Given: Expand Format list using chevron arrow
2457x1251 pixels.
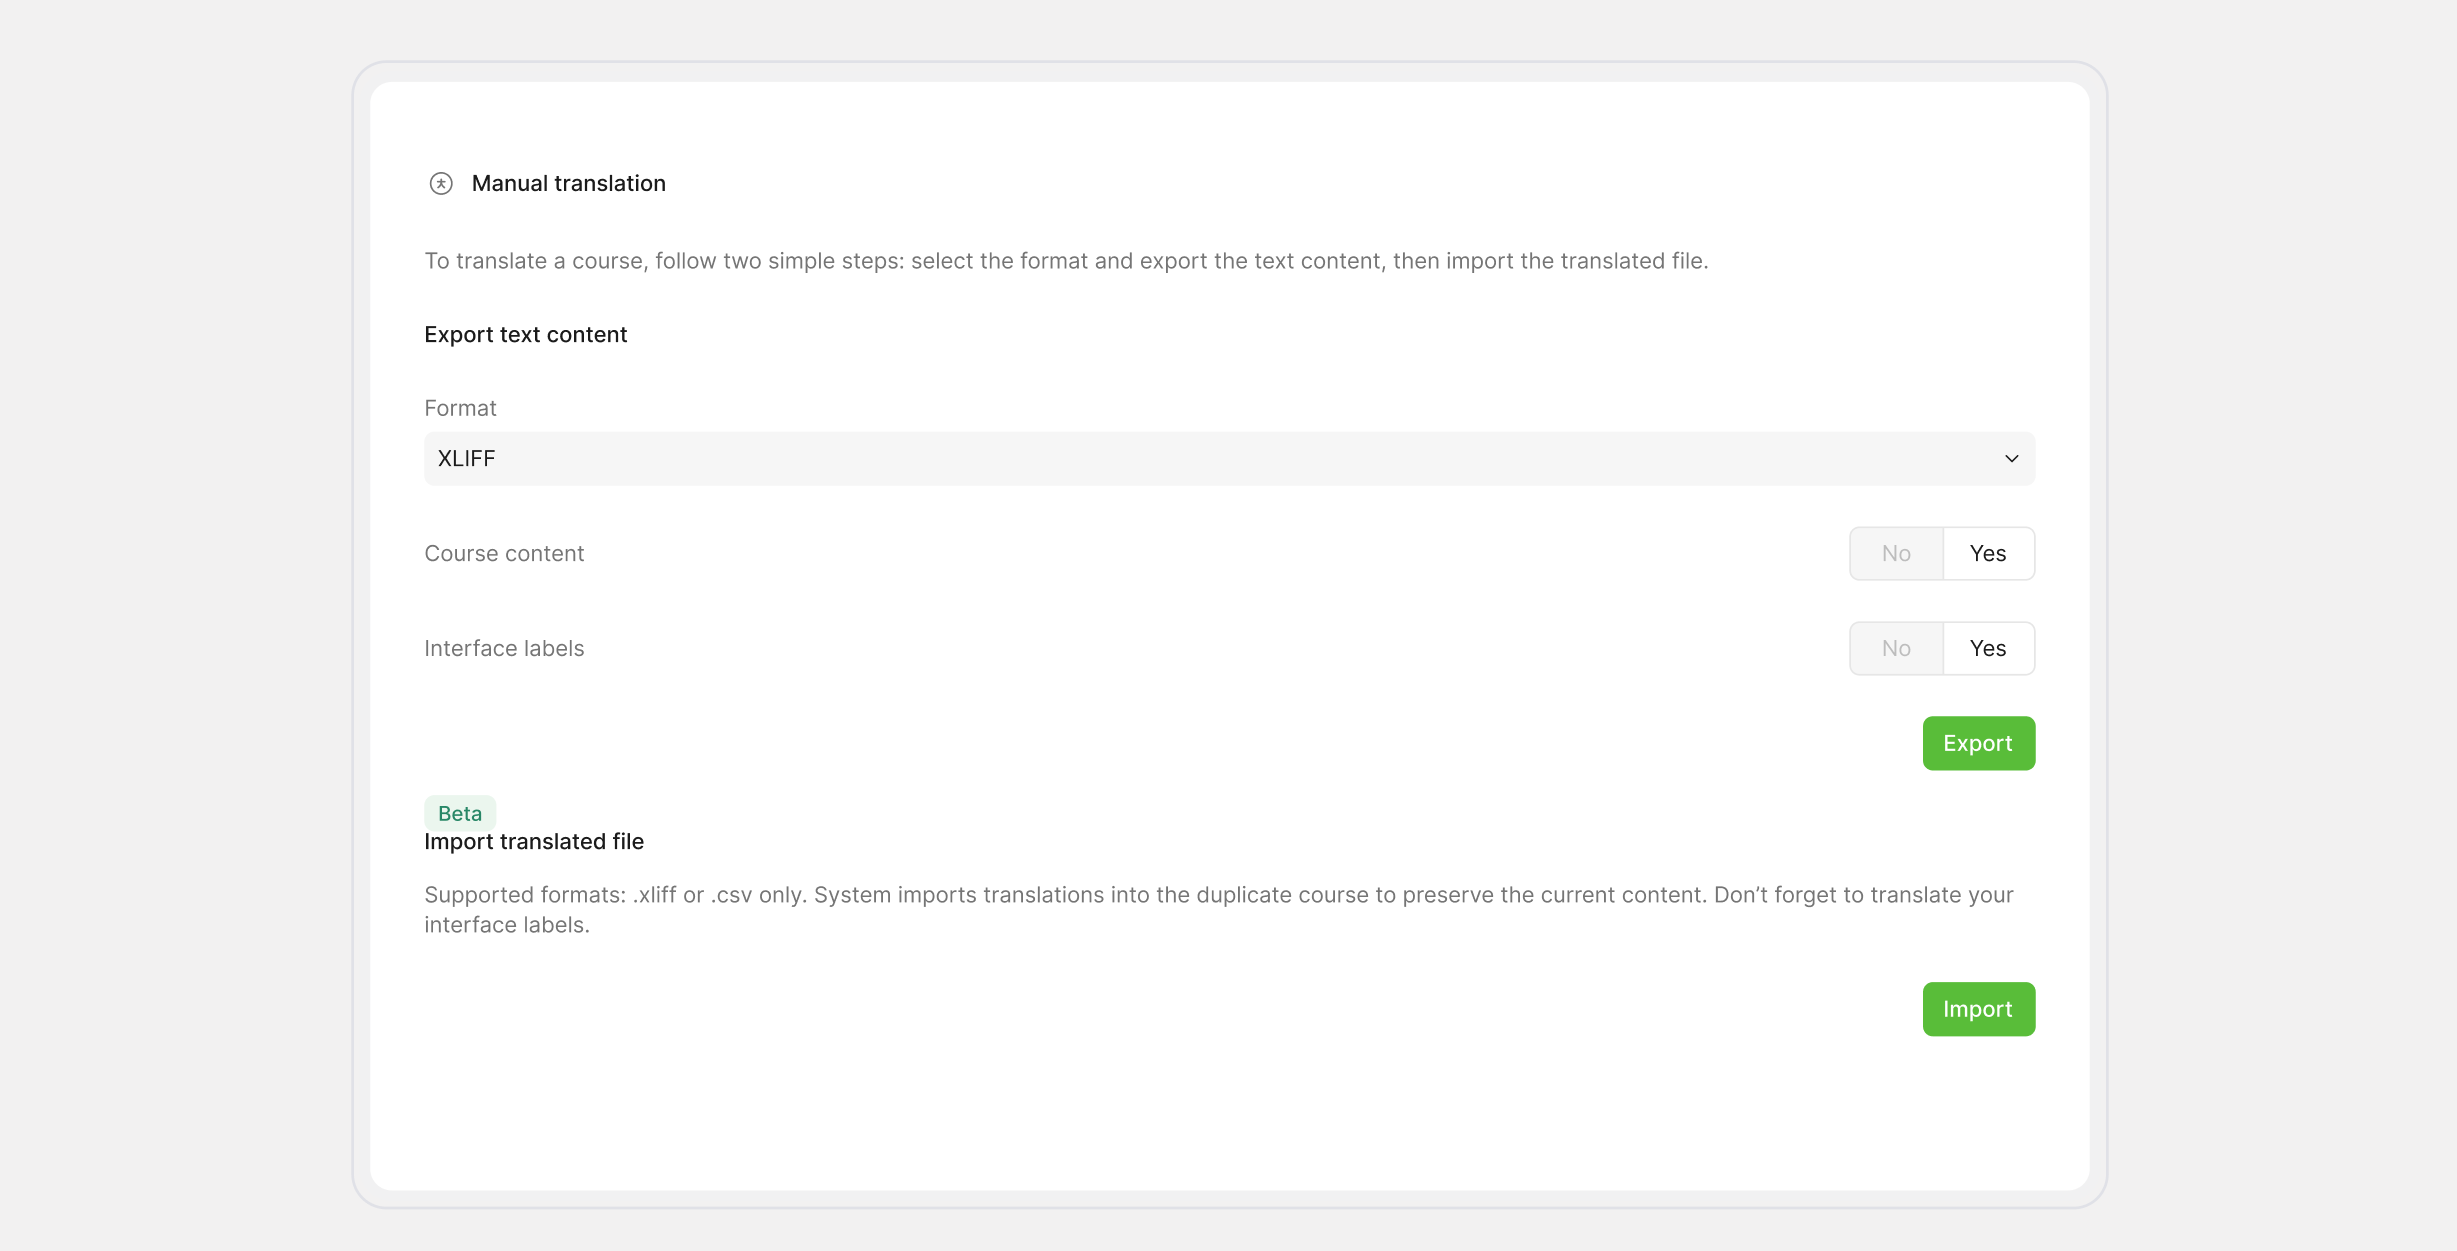Looking at the screenshot, I should [2011, 459].
